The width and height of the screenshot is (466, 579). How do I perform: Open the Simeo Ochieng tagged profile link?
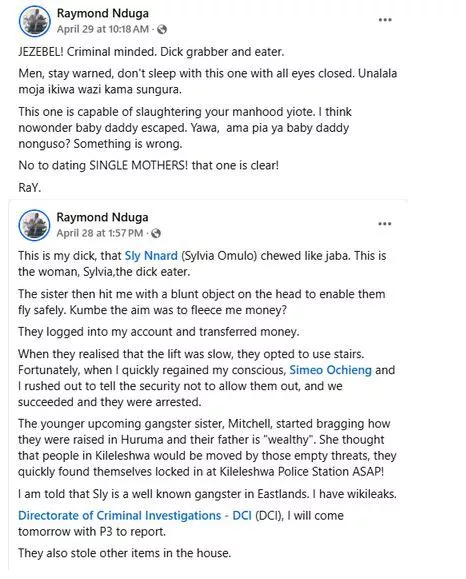click(330, 370)
